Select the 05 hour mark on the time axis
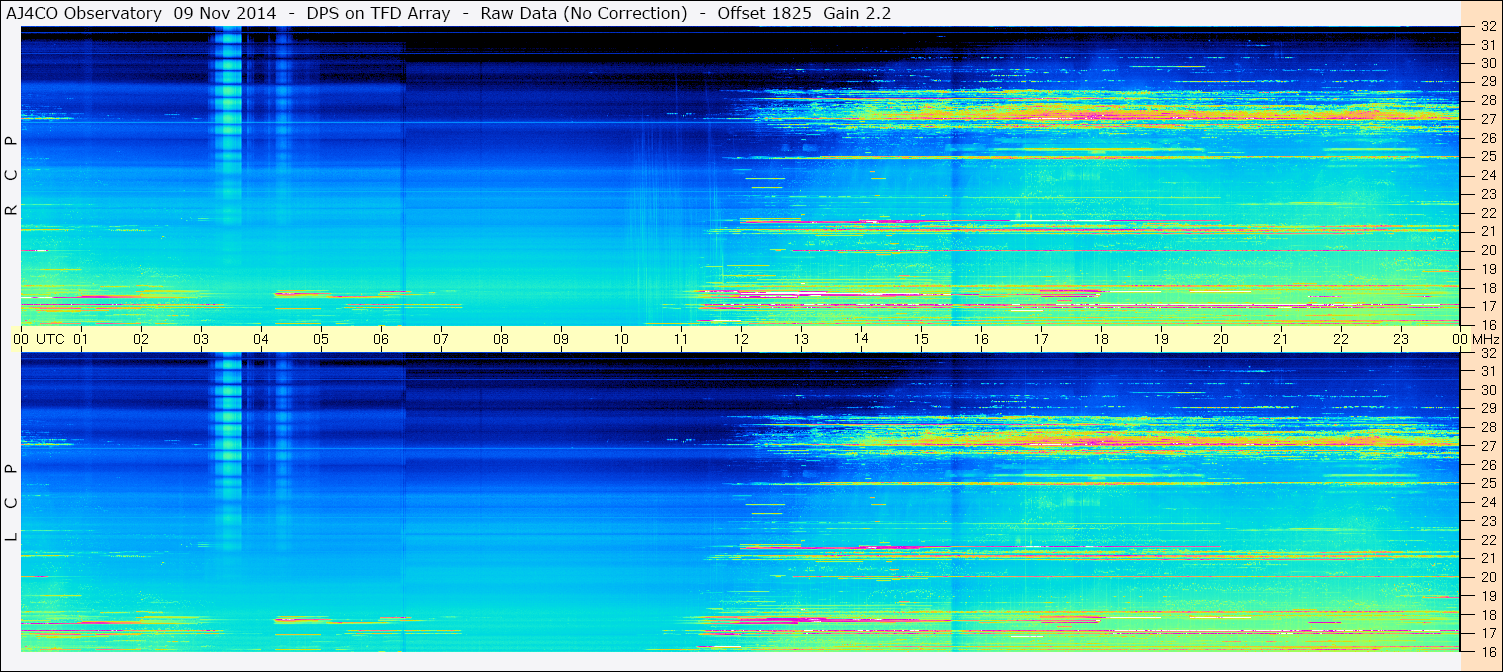This screenshot has height=672, width=1503. [x=321, y=339]
